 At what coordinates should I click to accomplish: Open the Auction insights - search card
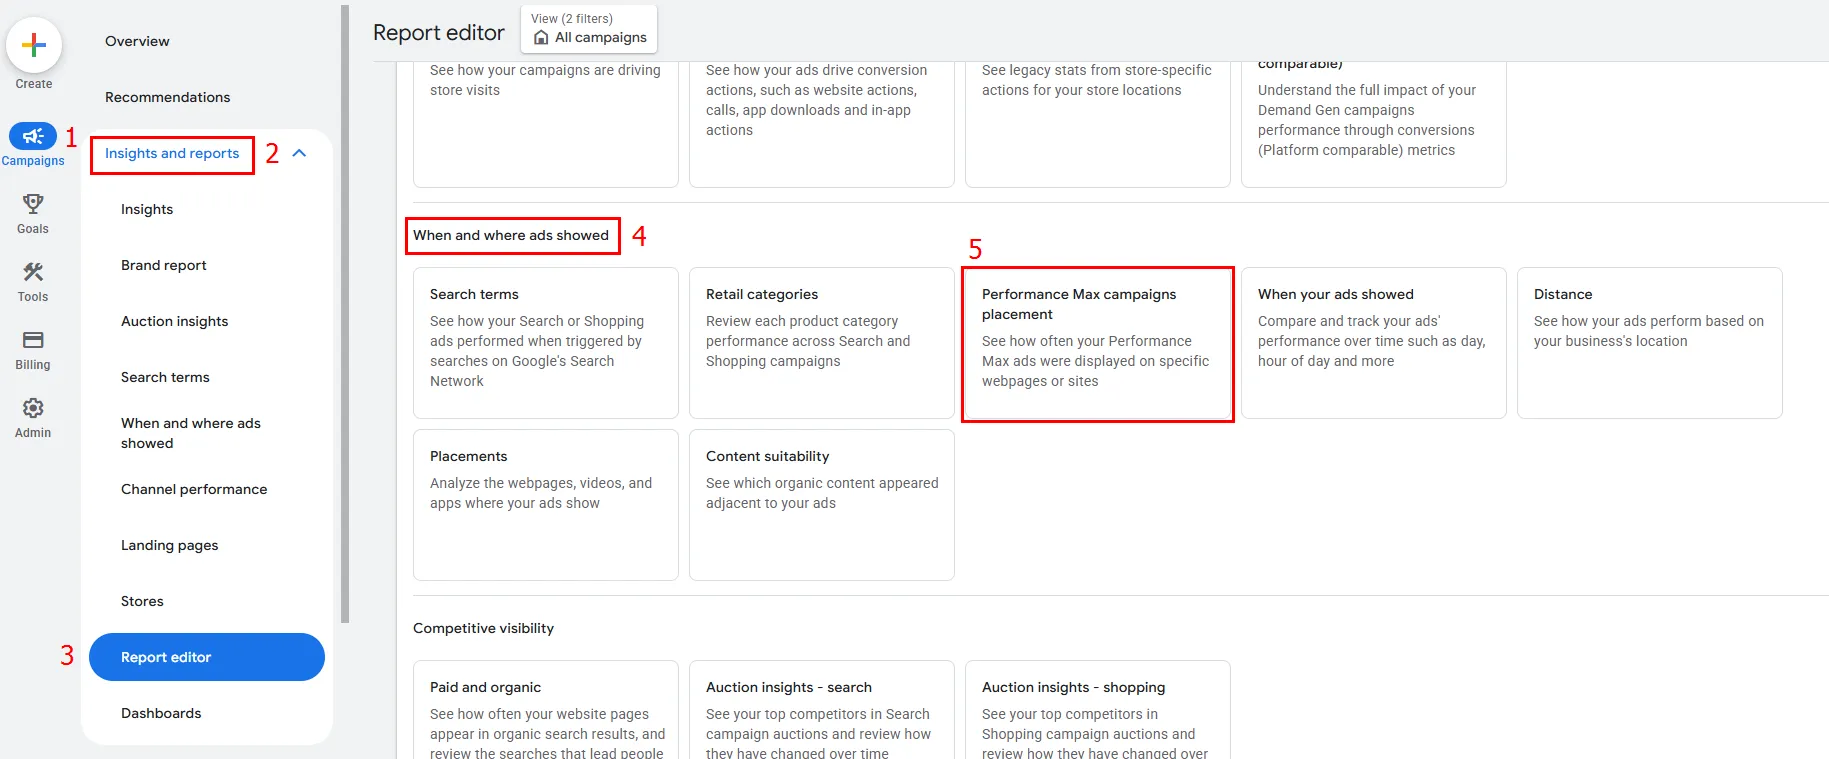click(x=822, y=710)
